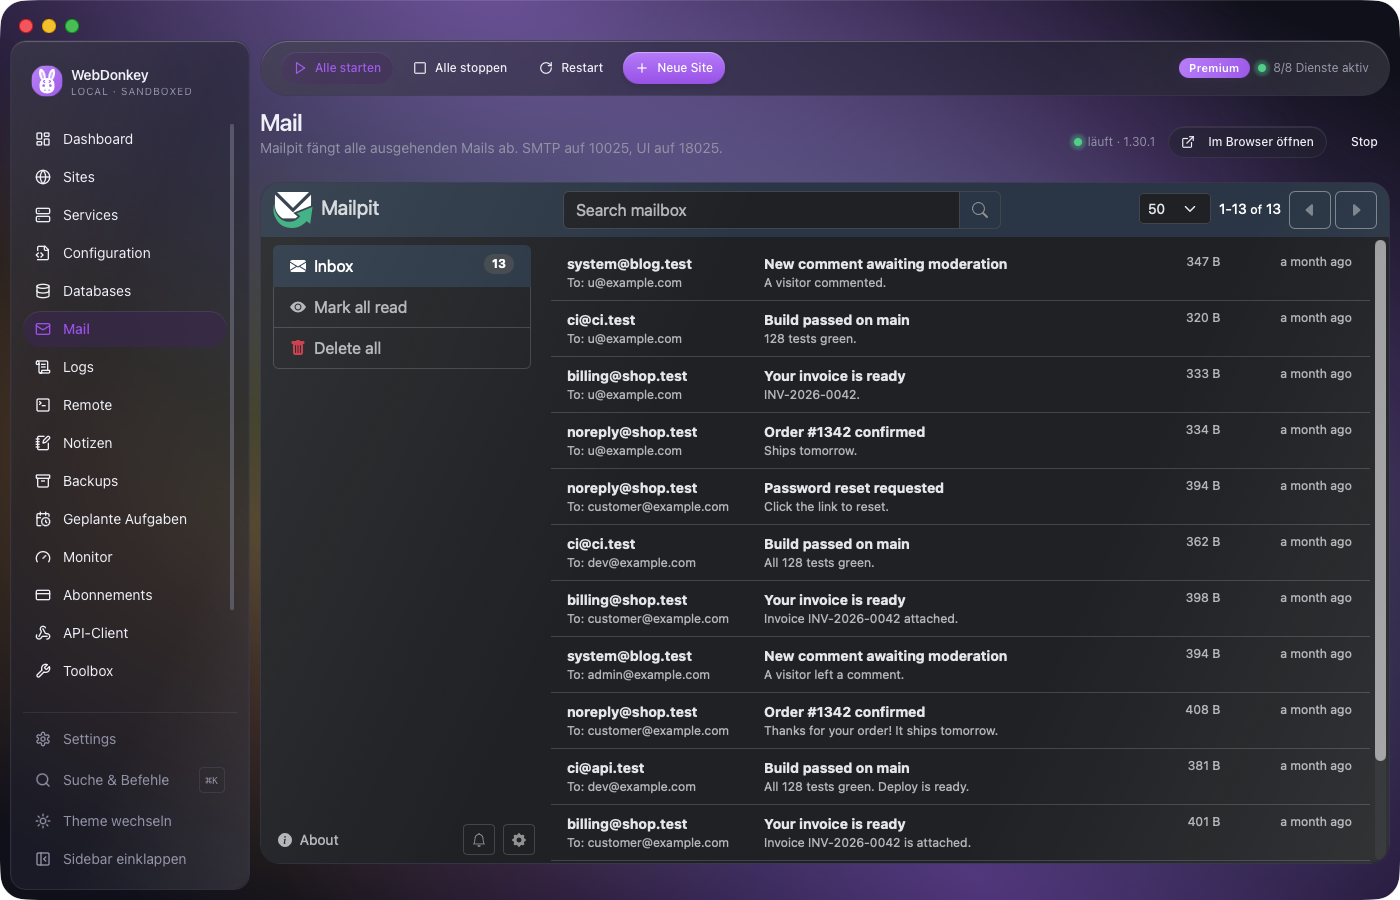Viewport: 1400px width, 900px height.
Task: Click the Remote terminal icon
Action: 43,405
